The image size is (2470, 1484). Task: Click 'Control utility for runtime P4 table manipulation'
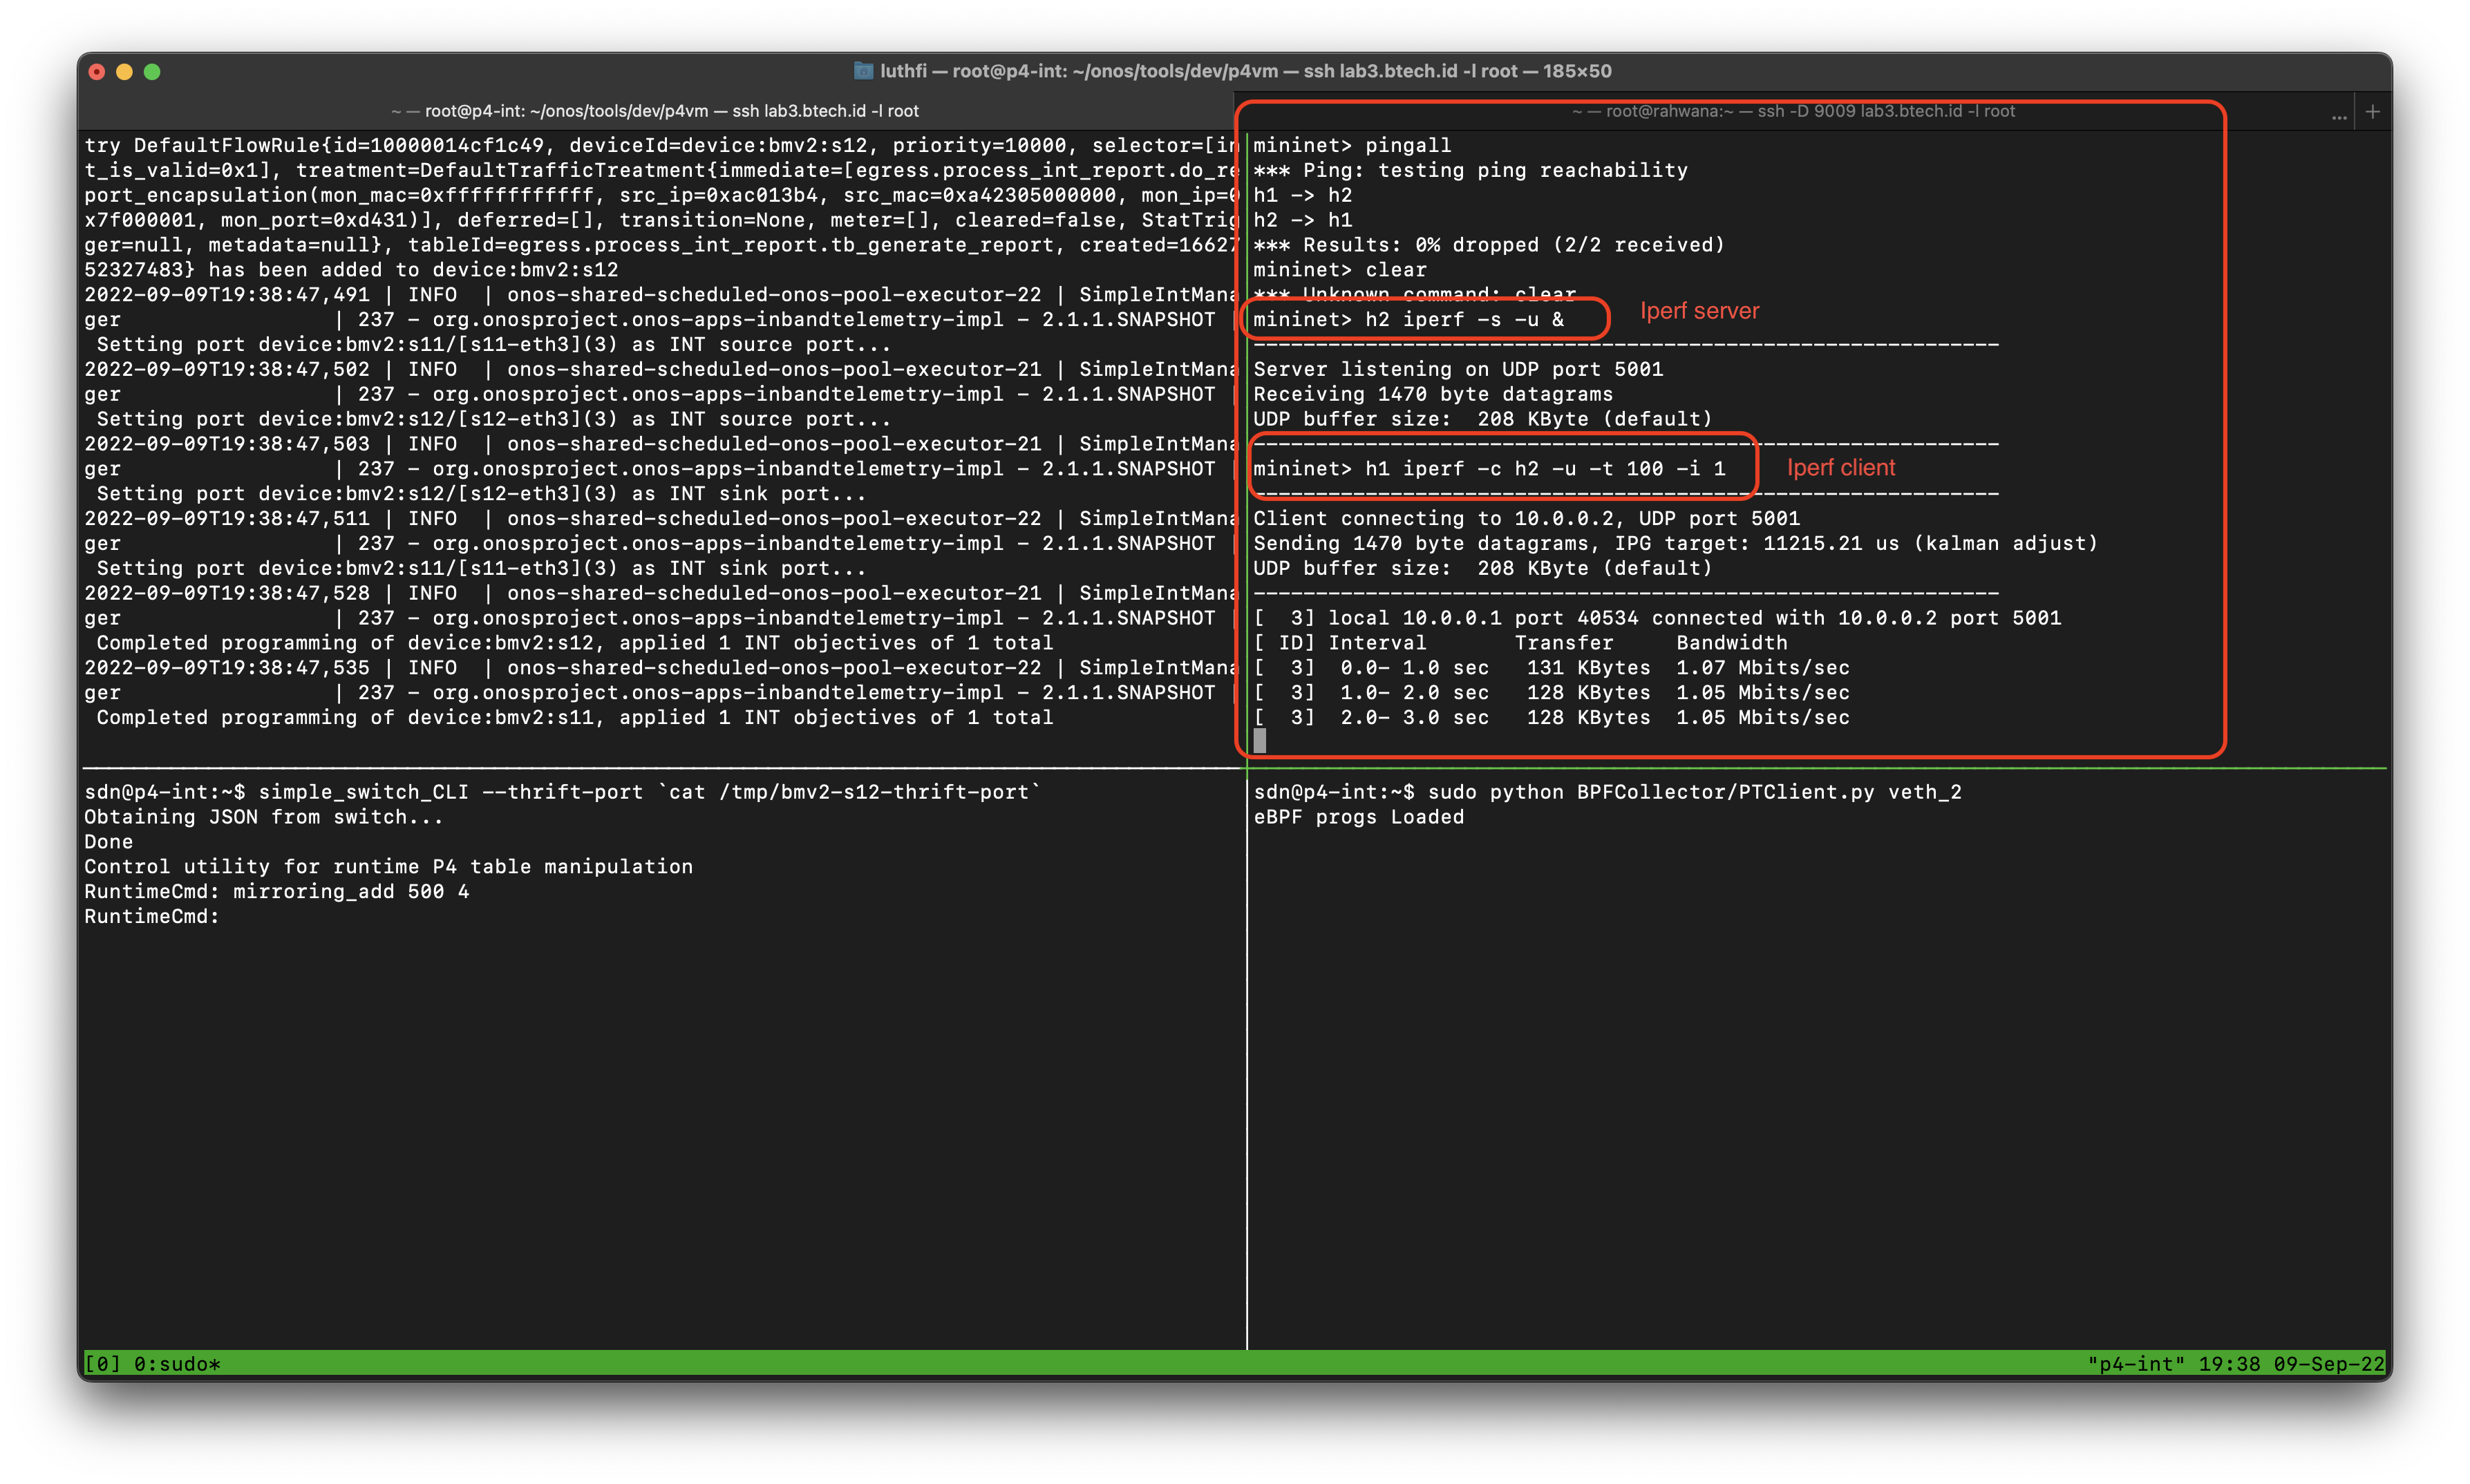(x=388, y=867)
